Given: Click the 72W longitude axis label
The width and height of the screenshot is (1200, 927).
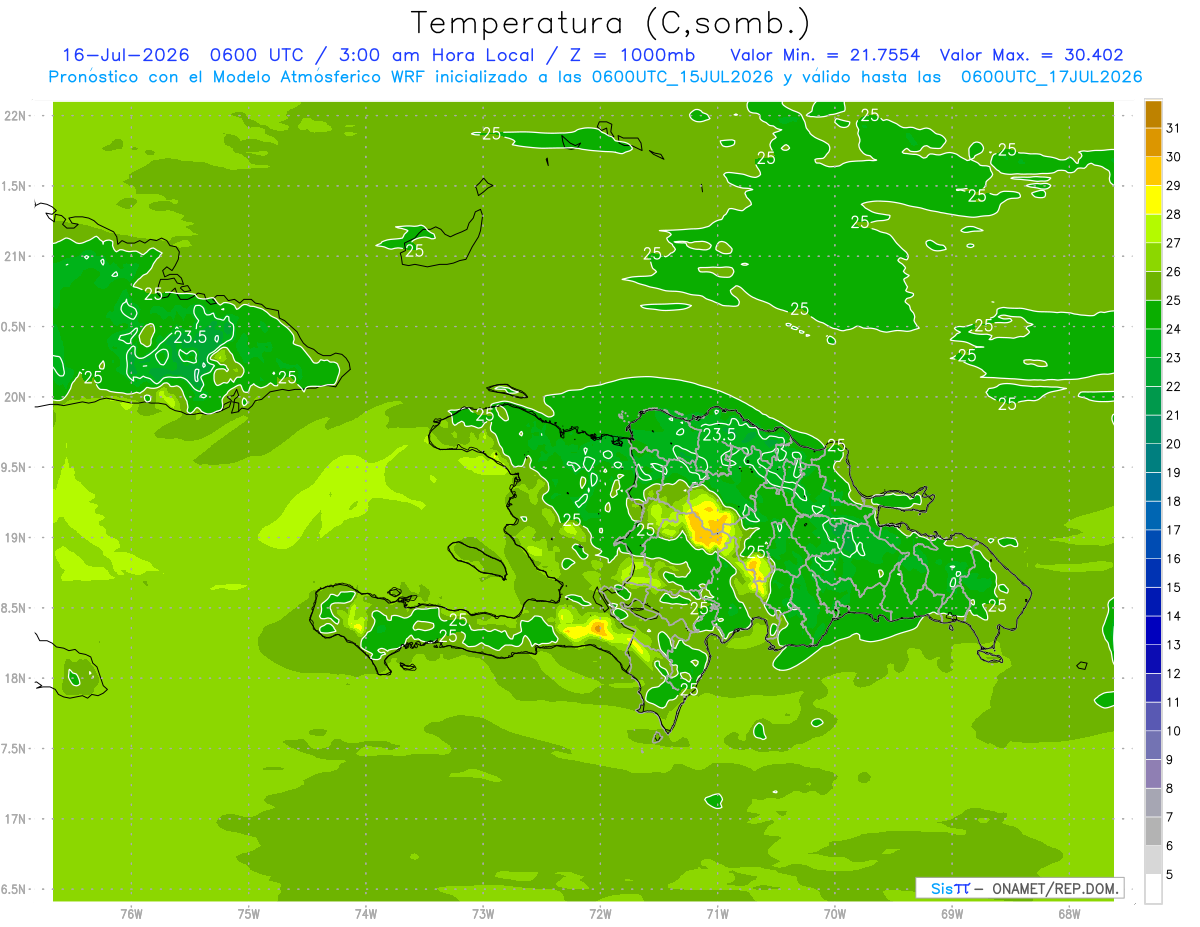Looking at the screenshot, I should coord(600,914).
